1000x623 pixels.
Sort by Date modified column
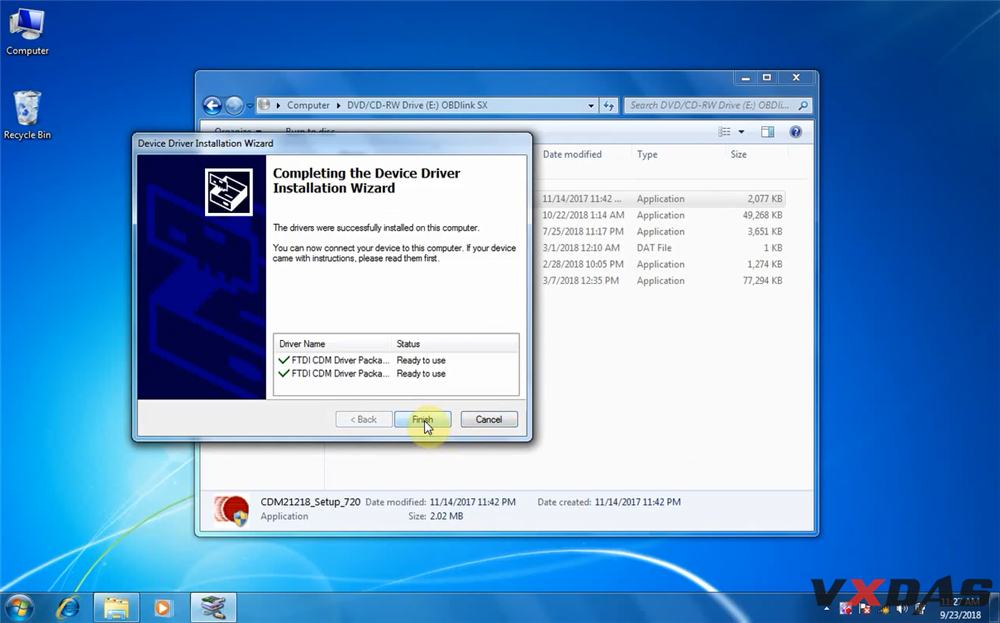coord(572,154)
